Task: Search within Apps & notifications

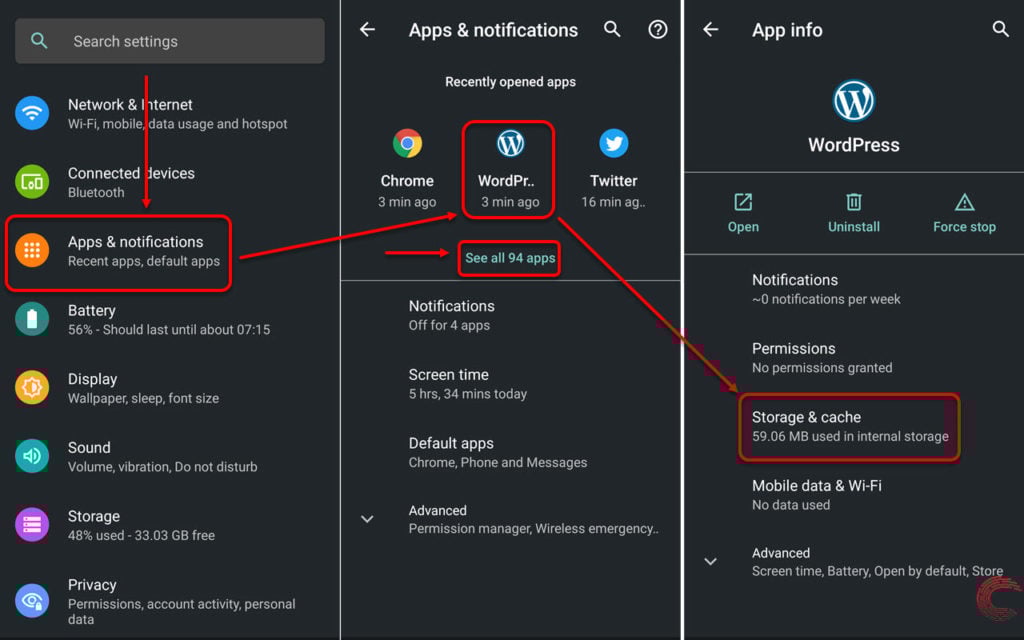Action: pos(612,29)
